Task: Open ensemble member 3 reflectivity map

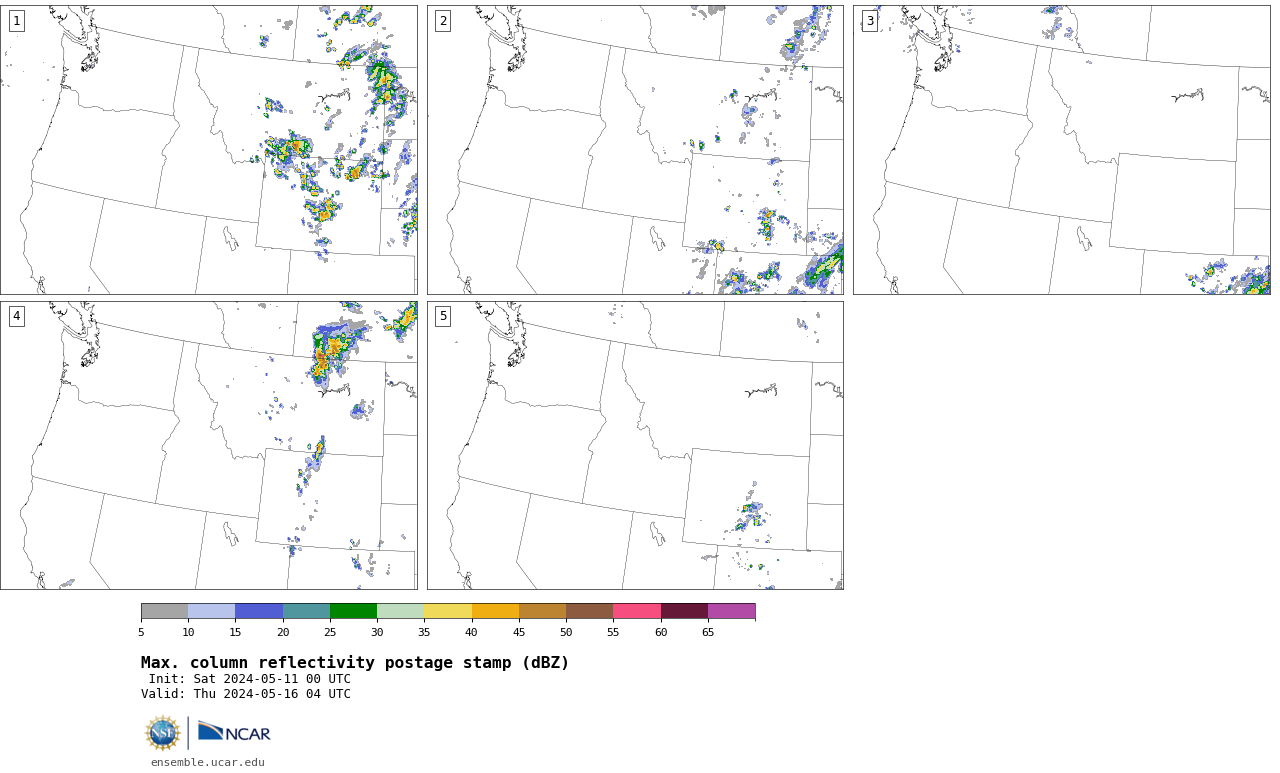Action: click(x=1062, y=150)
